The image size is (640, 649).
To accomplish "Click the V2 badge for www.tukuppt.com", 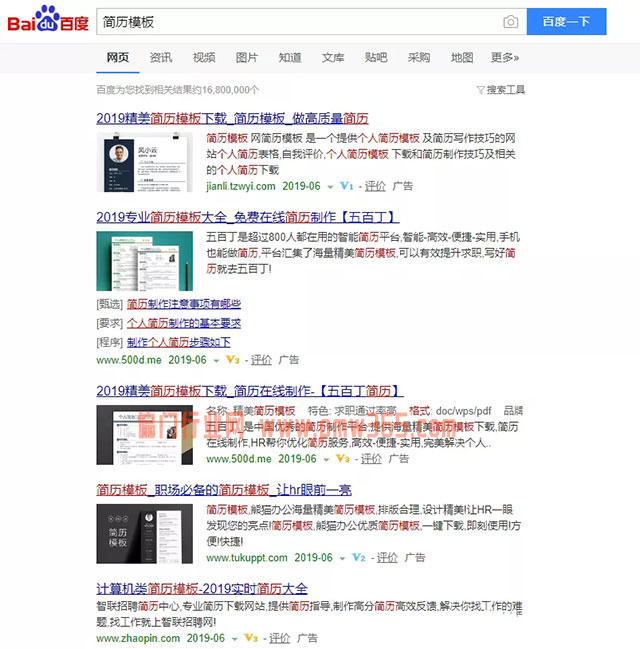I will click(358, 558).
